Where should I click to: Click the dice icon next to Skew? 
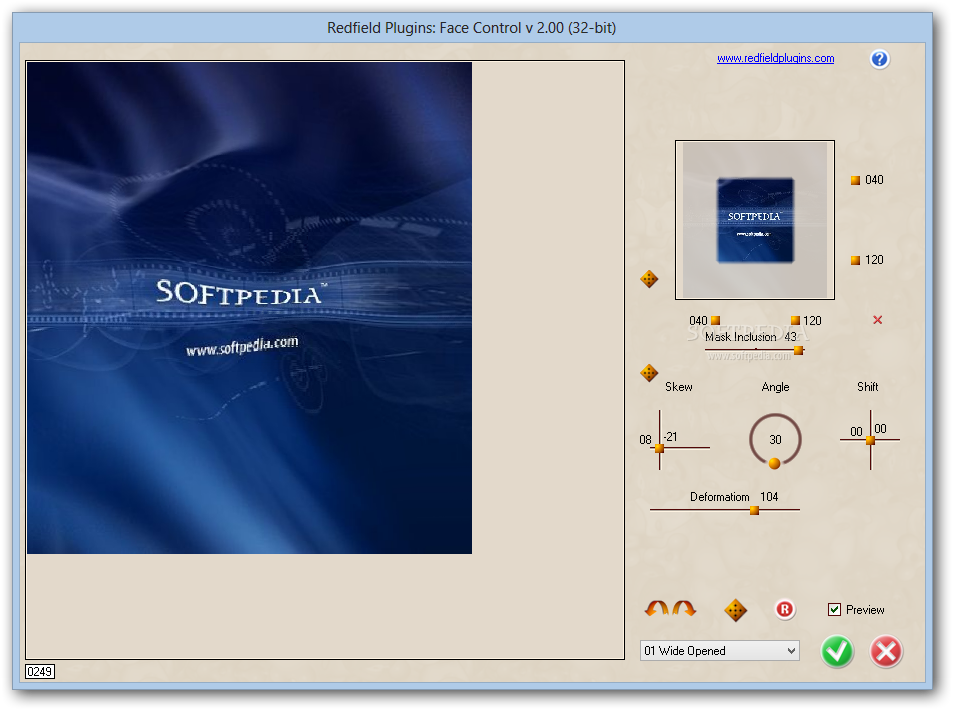point(649,373)
